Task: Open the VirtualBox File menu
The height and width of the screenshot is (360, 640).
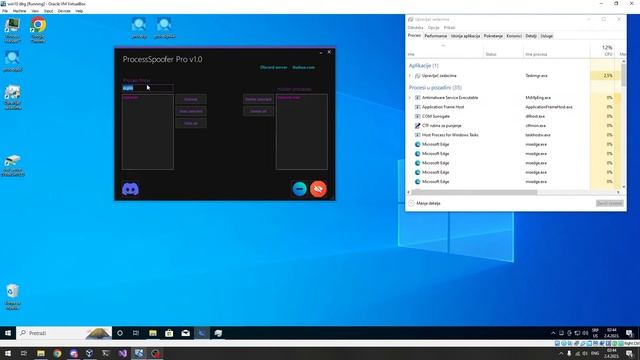Action: pos(5,11)
